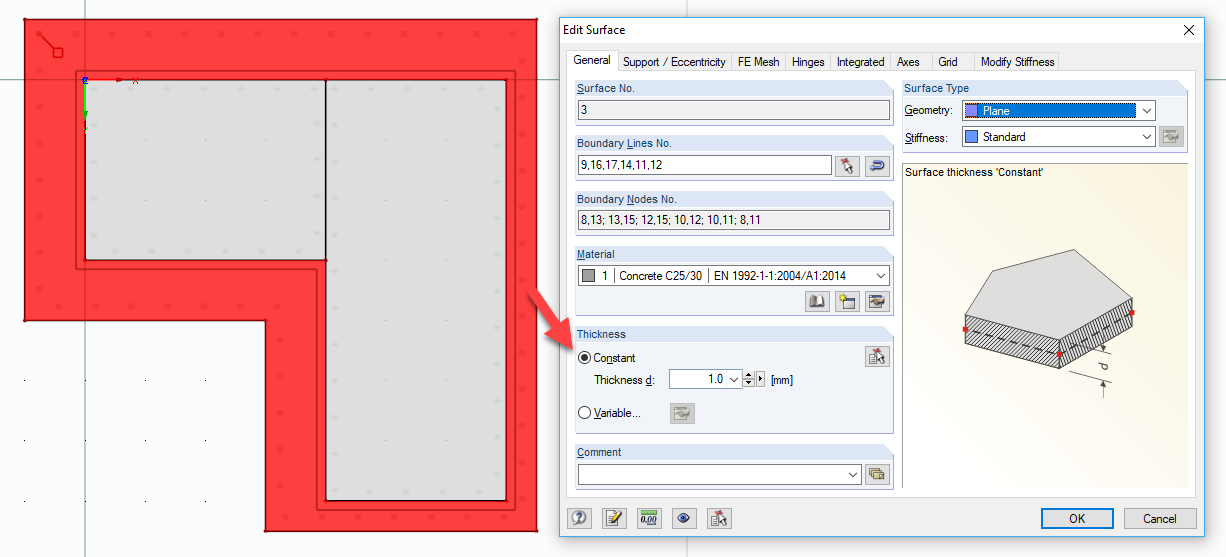Click the edit stiffness type icon
Screen dimensions: 1226x557
point(1172,137)
